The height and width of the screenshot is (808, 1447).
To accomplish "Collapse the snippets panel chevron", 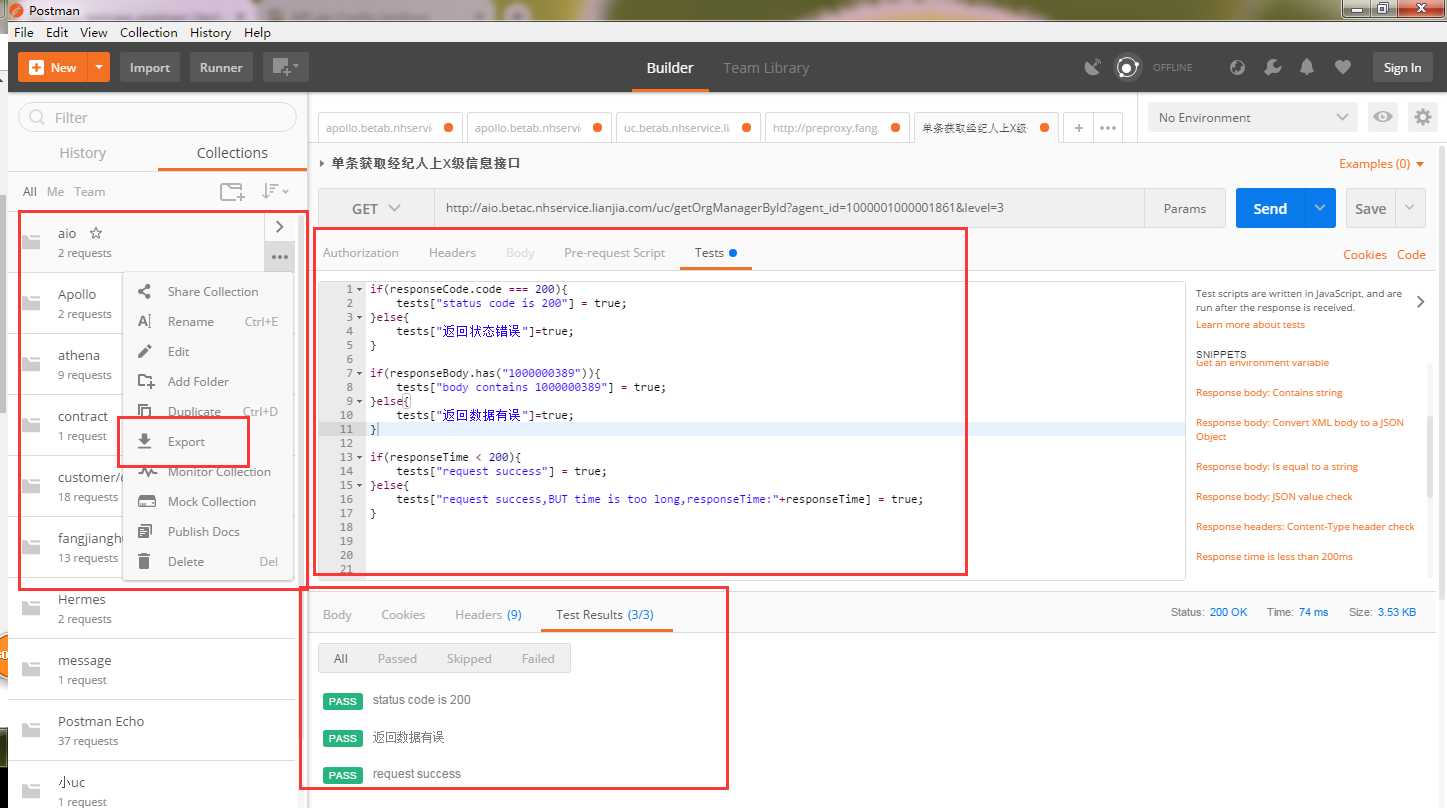I will (x=1421, y=301).
